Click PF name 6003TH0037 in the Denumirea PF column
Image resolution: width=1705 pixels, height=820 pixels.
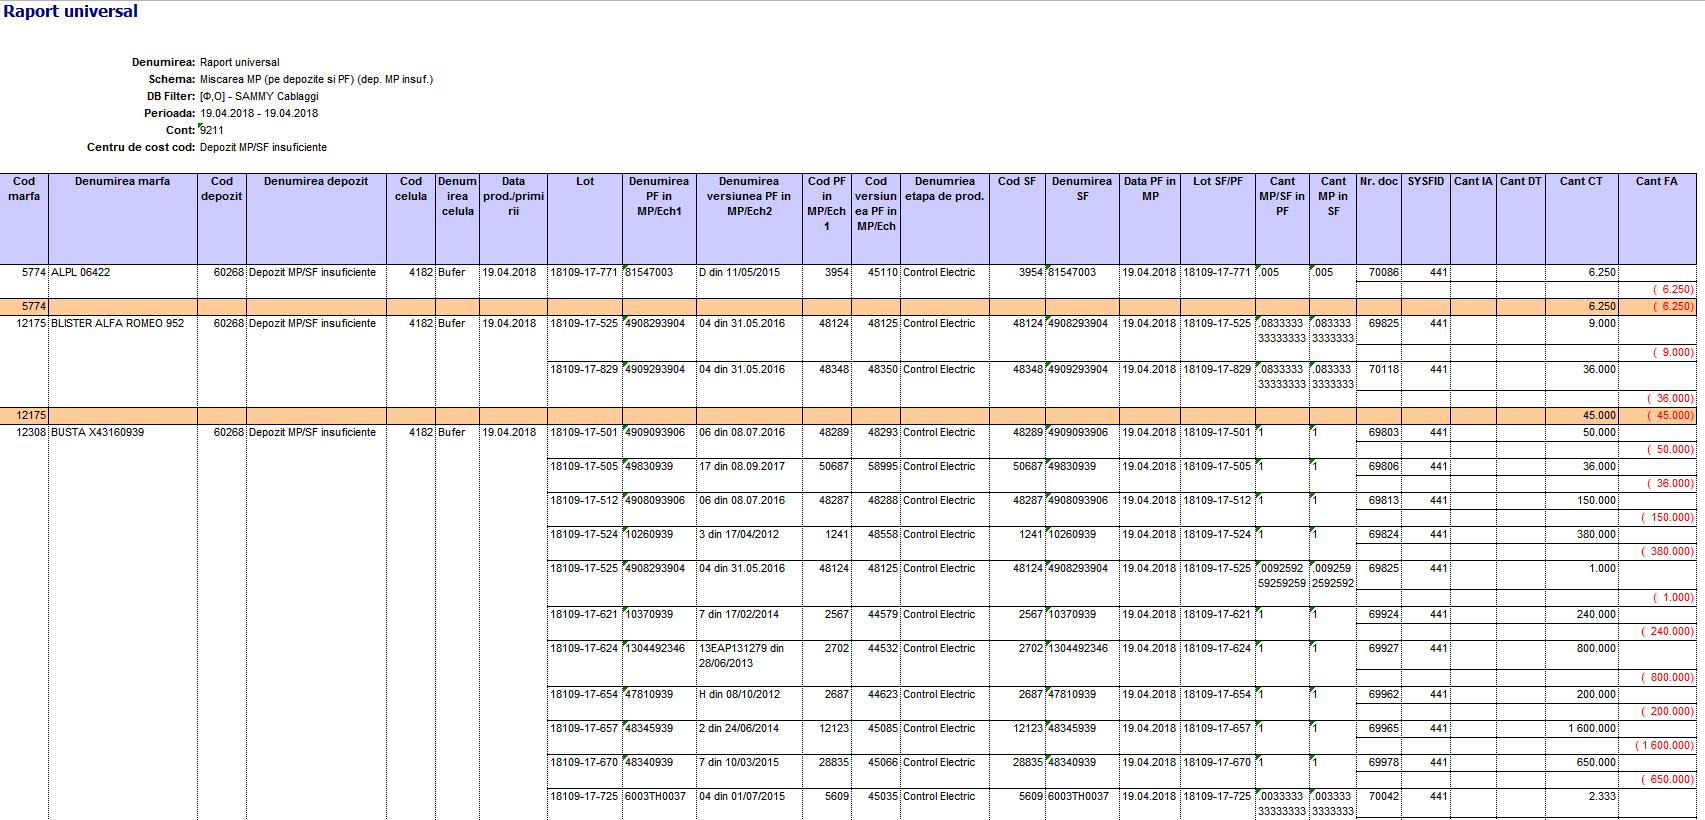point(656,797)
